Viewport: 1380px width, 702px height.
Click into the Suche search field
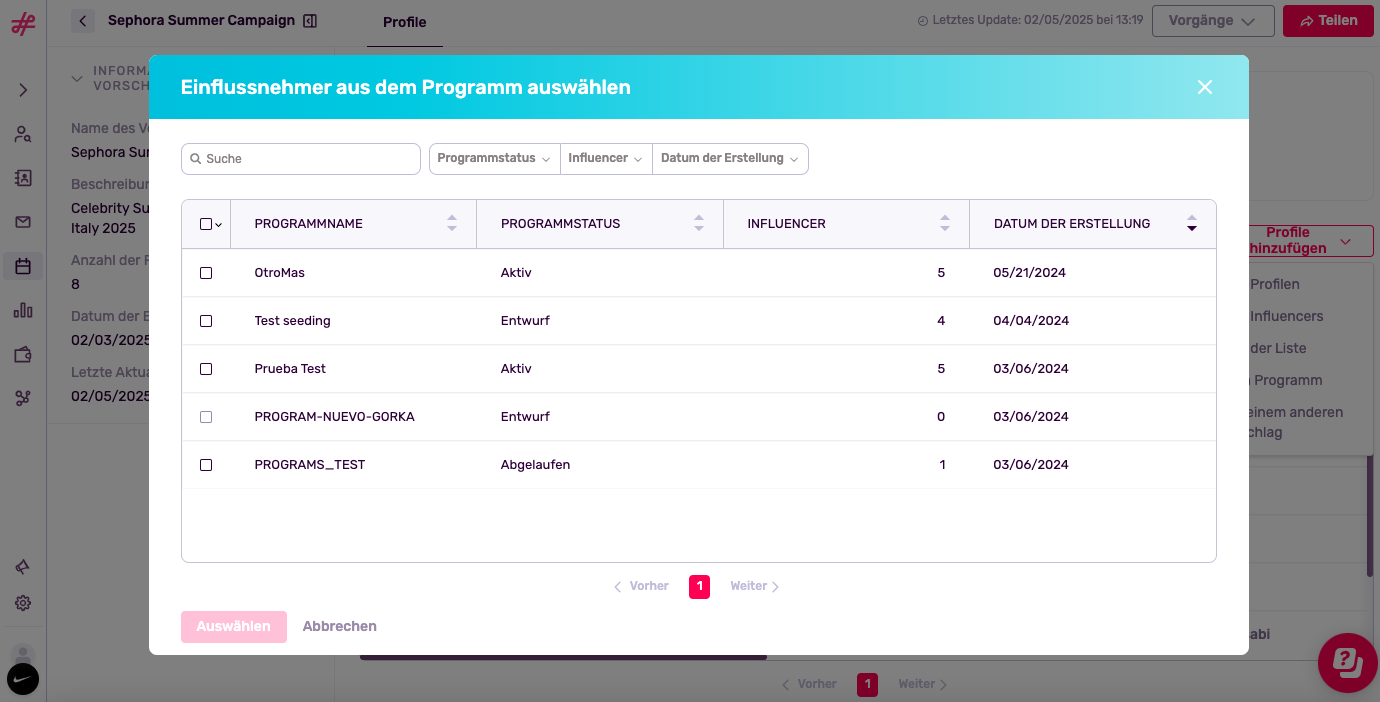click(x=301, y=159)
